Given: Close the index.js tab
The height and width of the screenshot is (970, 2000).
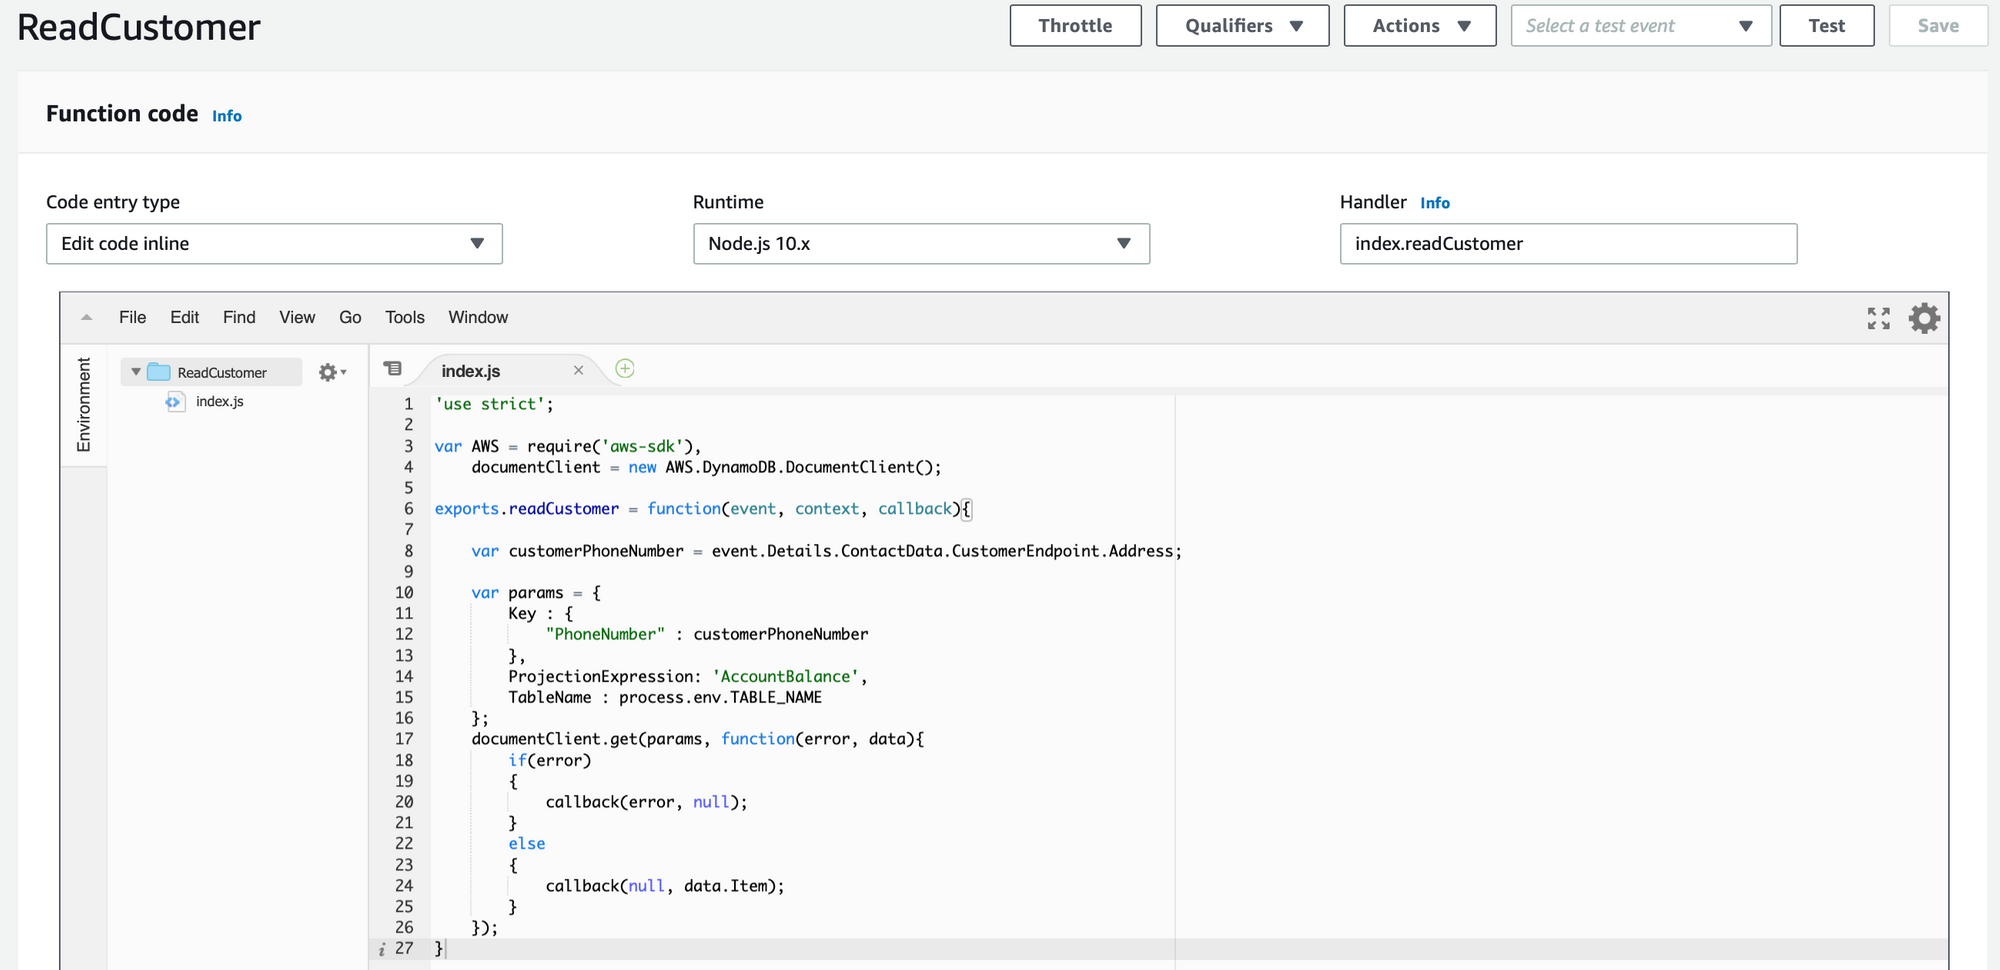Looking at the screenshot, I should click(578, 370).
